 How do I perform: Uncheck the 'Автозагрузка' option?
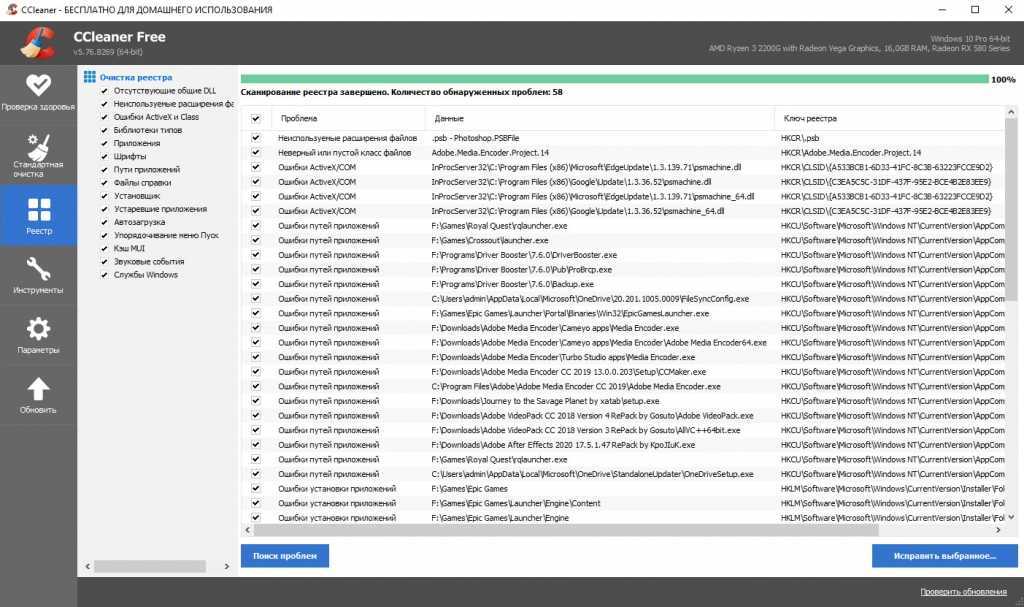104,222
